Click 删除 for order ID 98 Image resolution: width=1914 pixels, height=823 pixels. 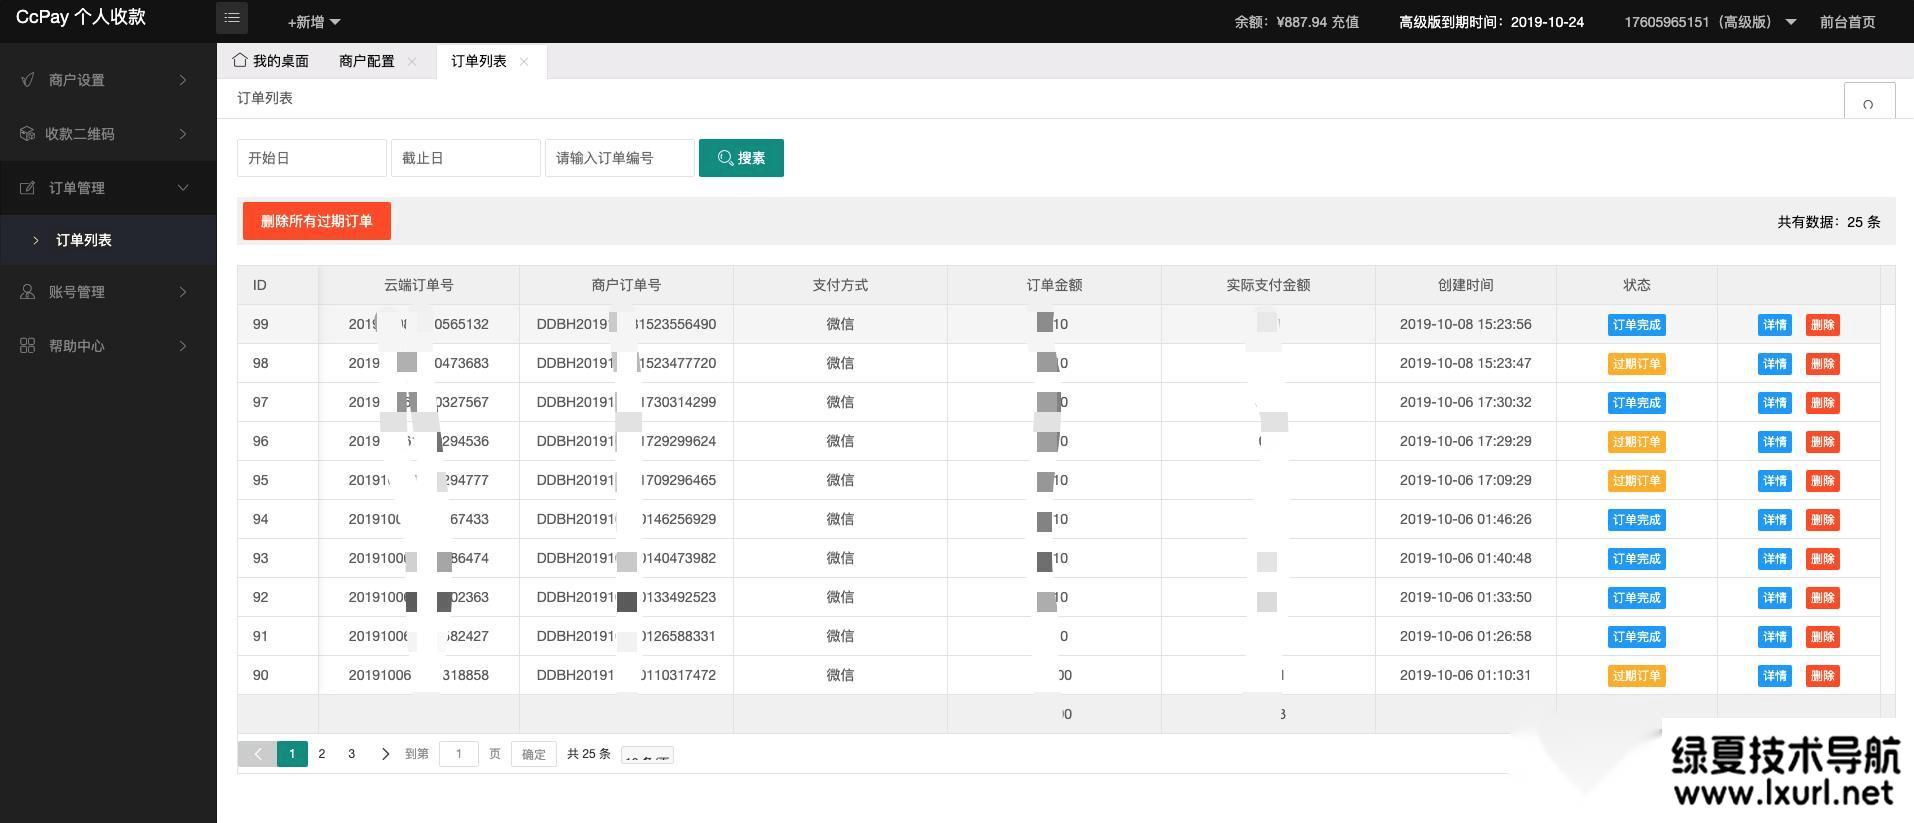1823,364
